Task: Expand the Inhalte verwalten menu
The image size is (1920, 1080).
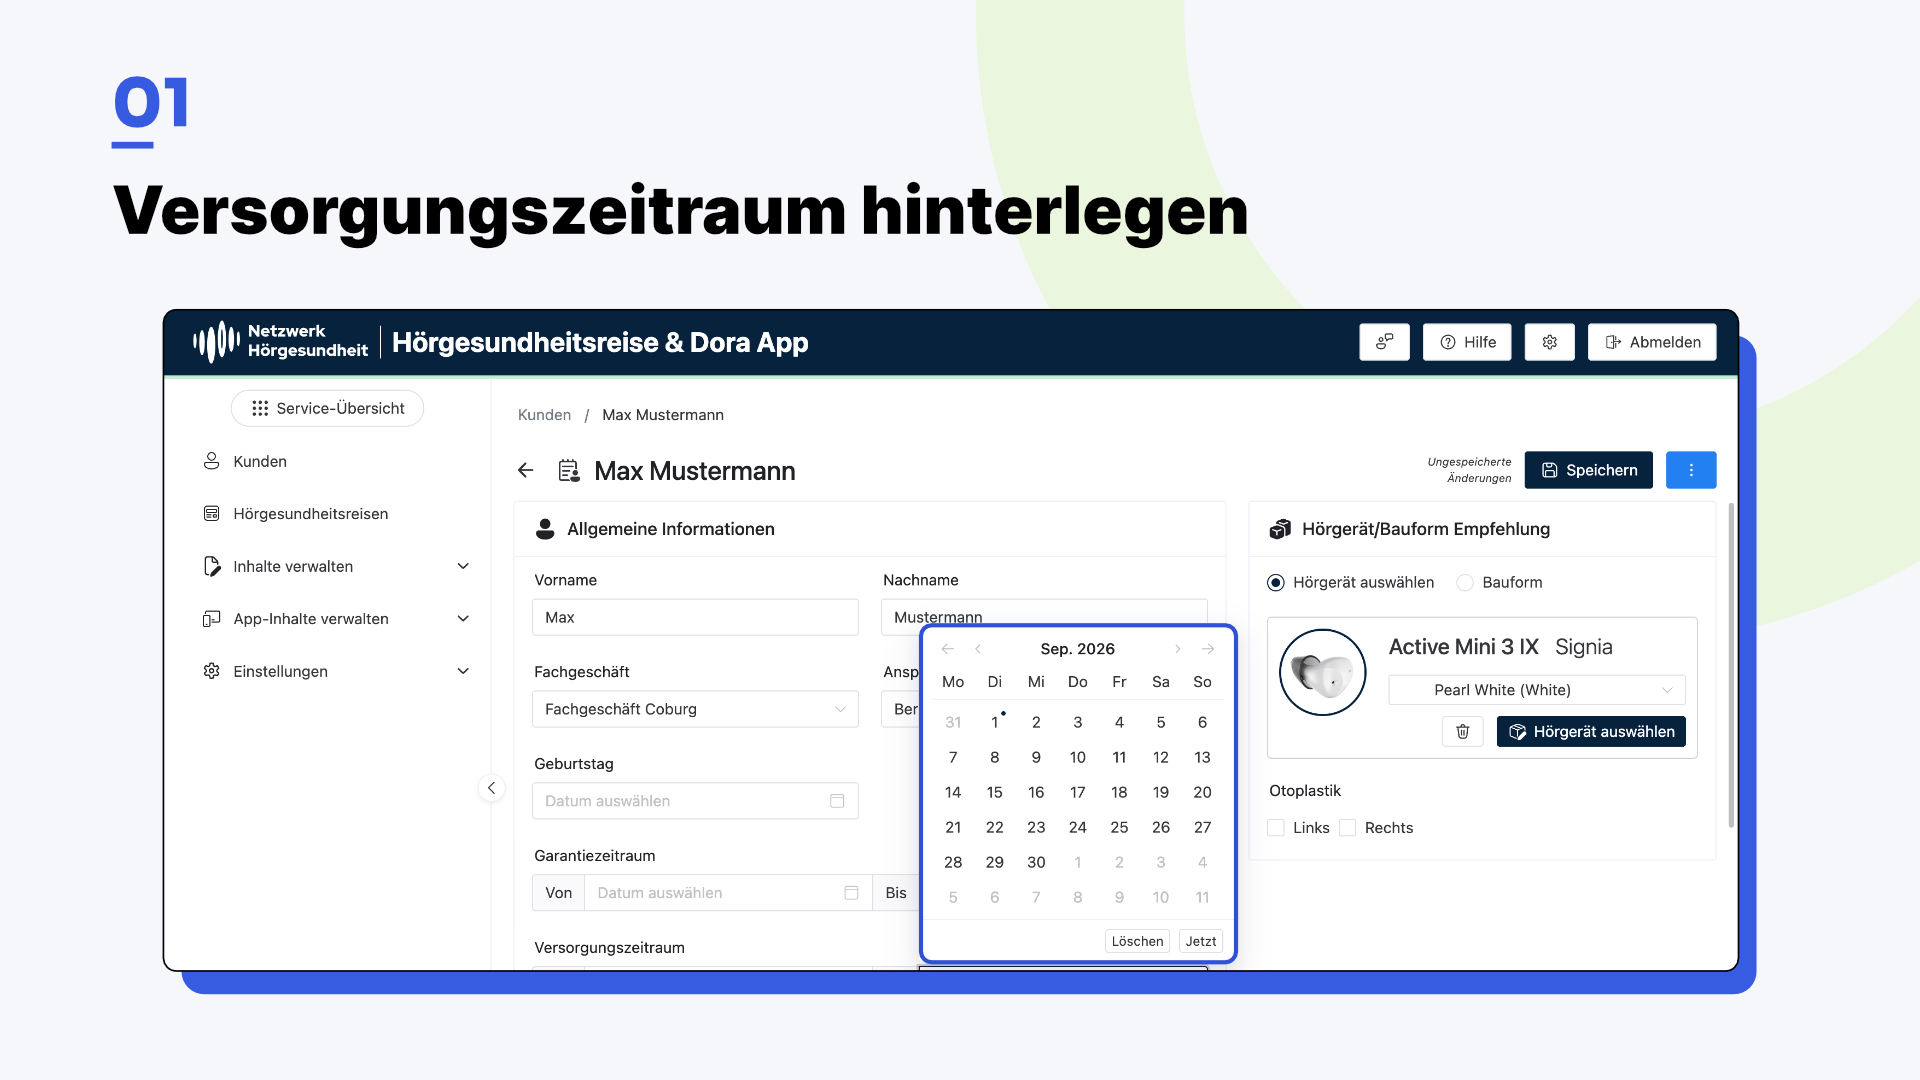Action: 336,566
